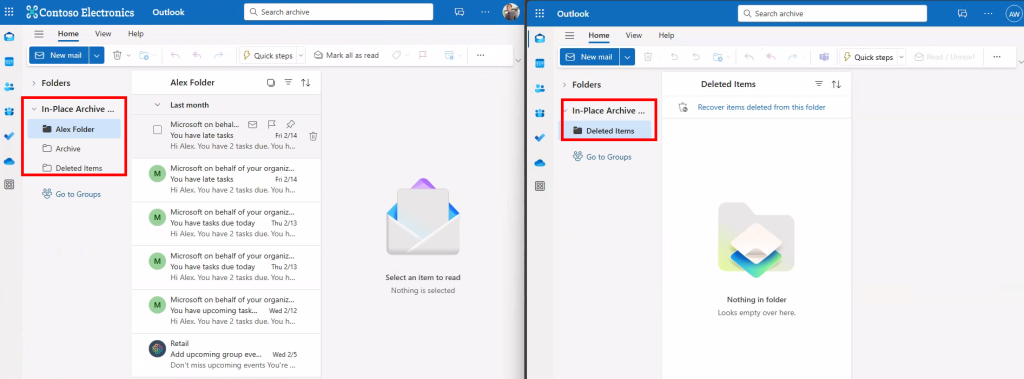Open the New mail dropdown arrow in the left window
Screen dimensions: 1024x379
click(97, 56)
